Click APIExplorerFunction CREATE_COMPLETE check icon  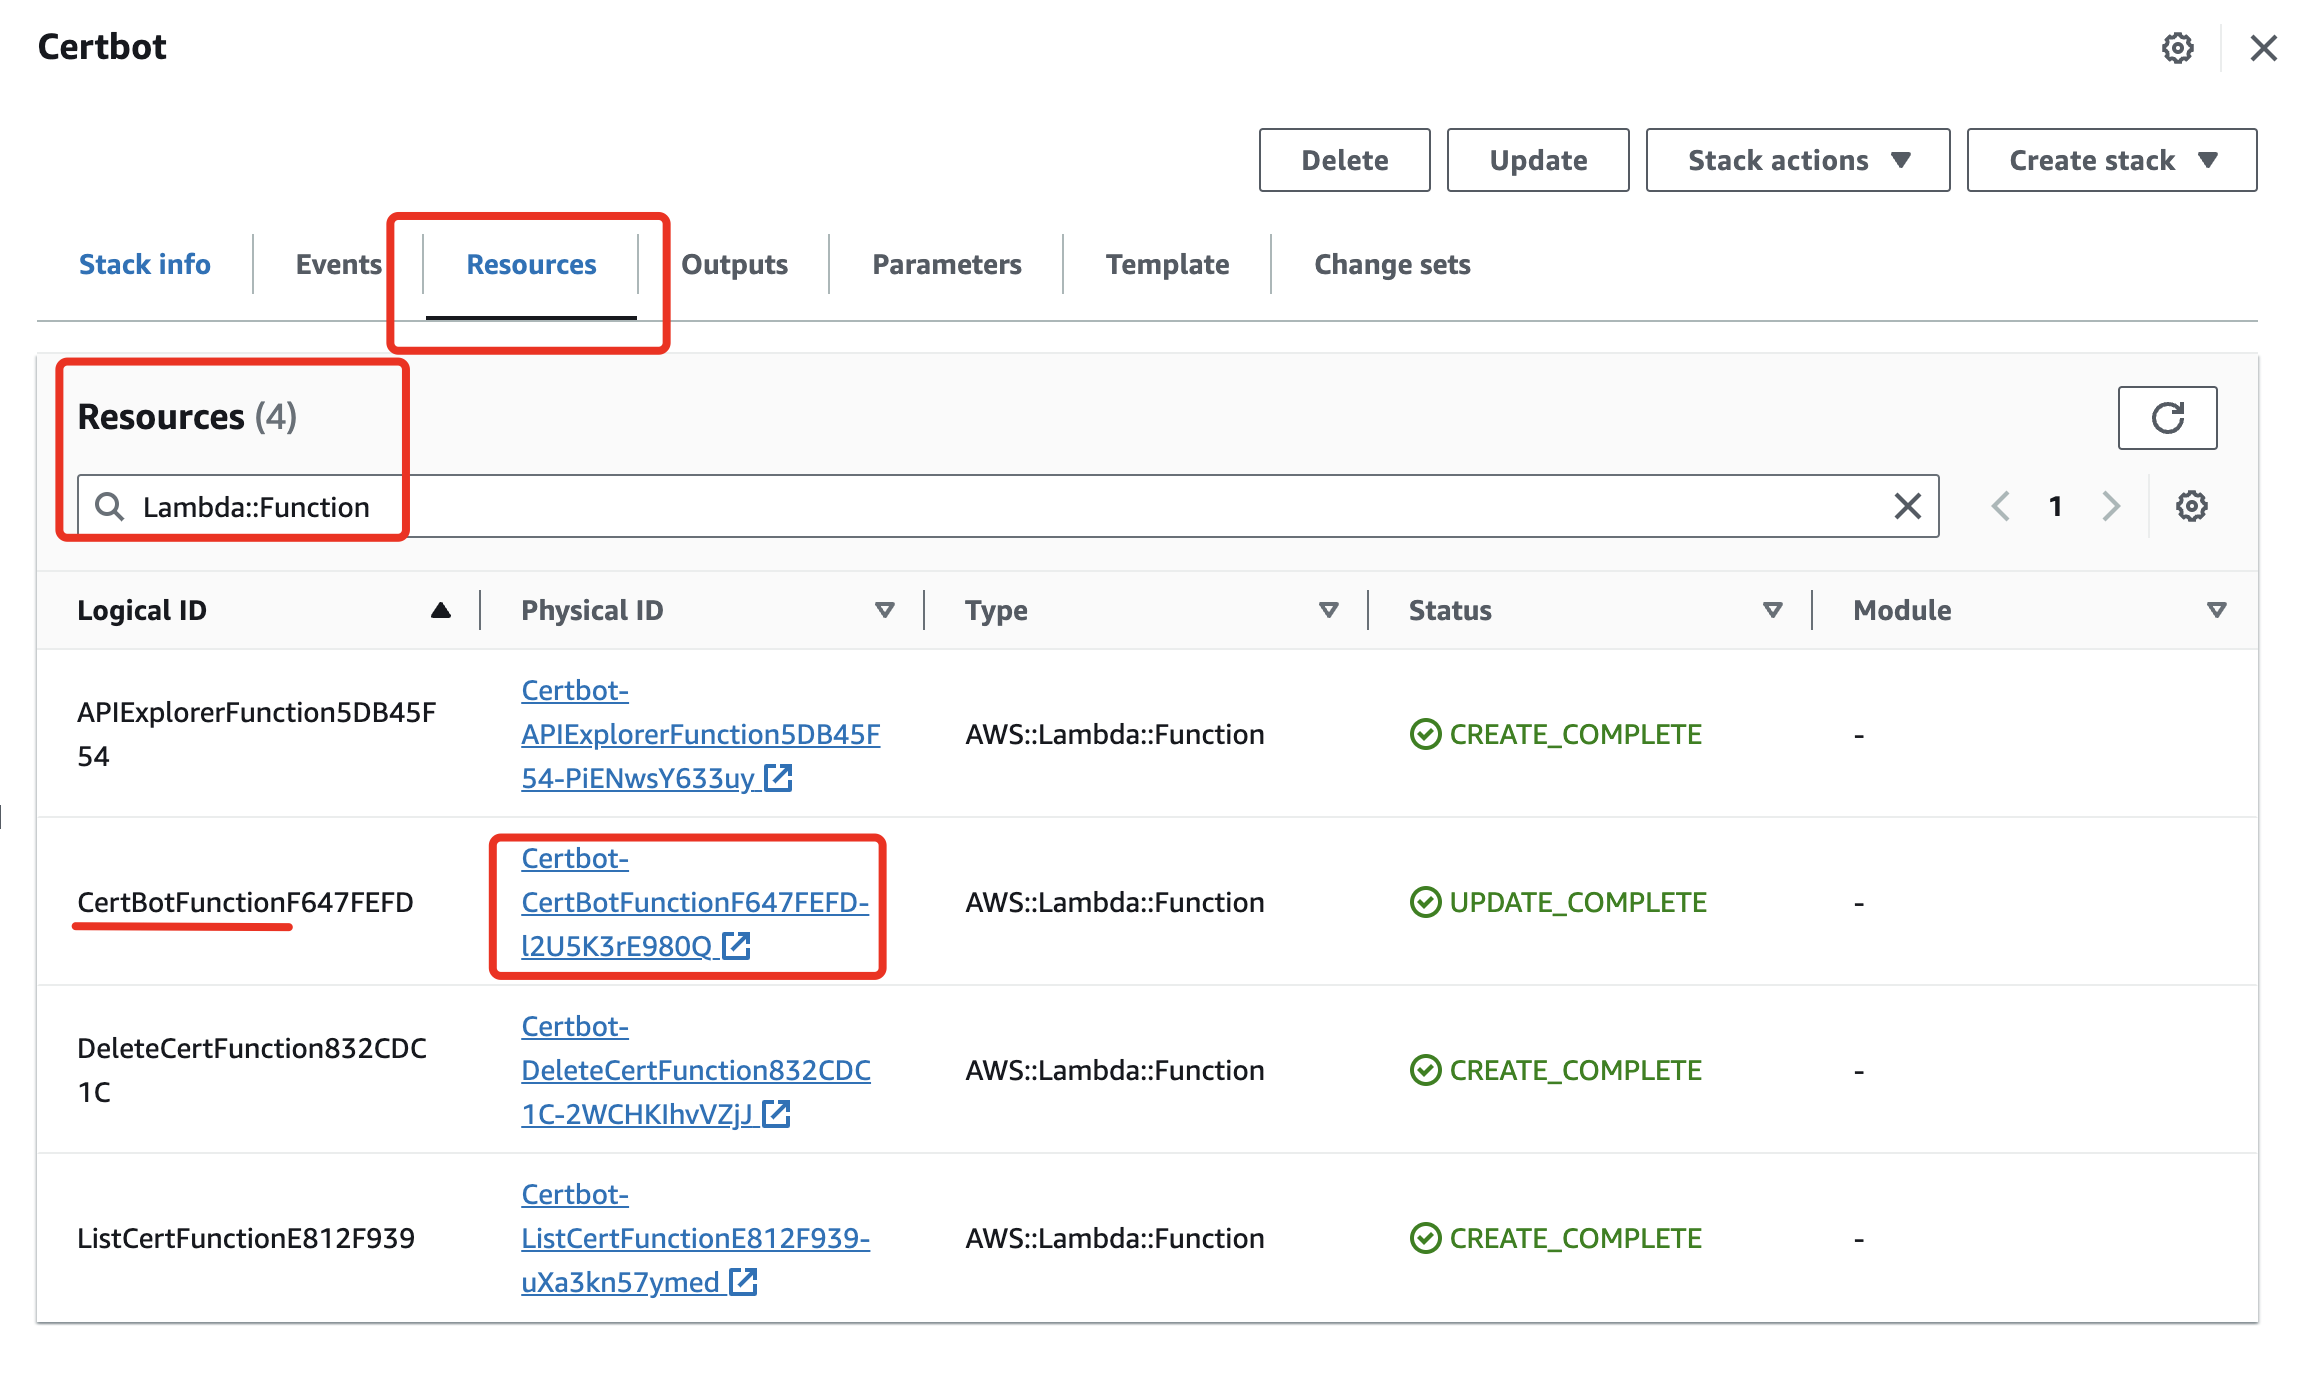coord(1425,734)
